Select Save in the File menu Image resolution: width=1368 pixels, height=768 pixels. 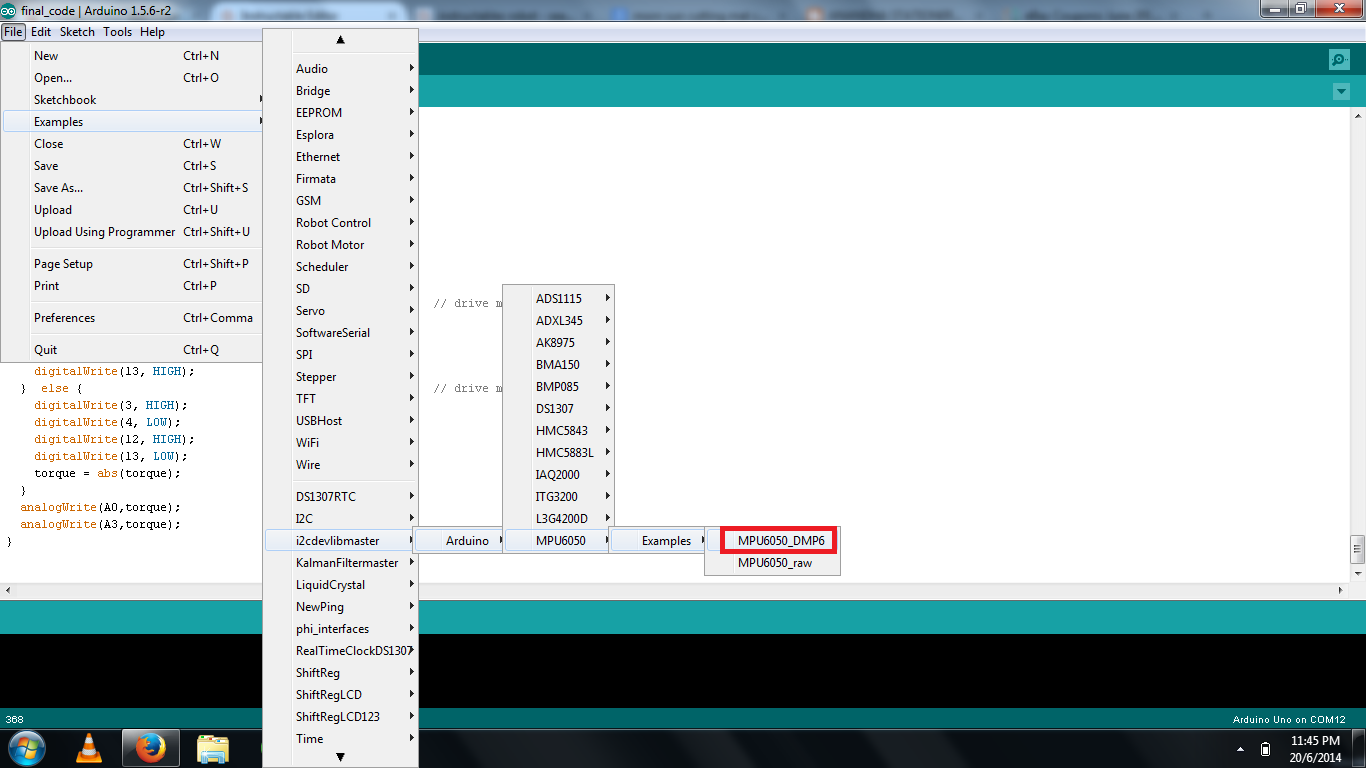pyautogui.click(x=132, y=166)
